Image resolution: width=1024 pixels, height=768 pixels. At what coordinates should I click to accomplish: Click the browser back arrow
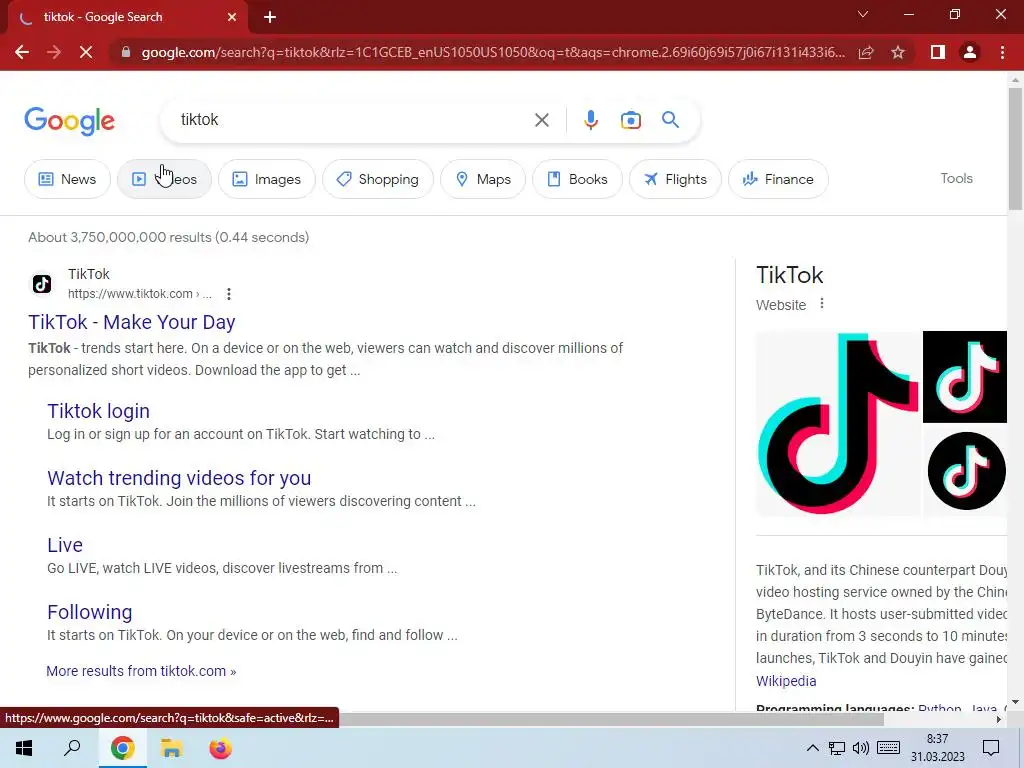pos(22,52)
